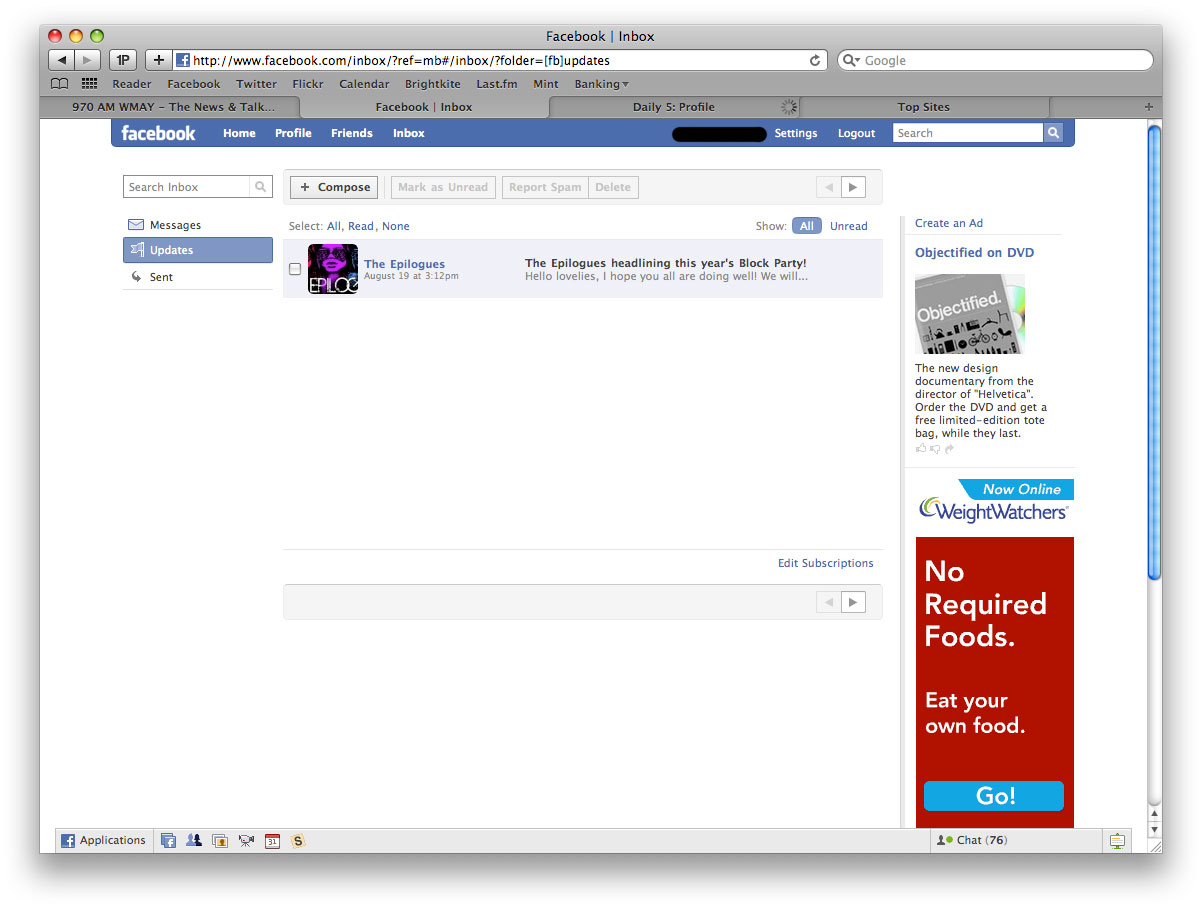Open Home in the Facebook header
Image resolution: width=1202 pixels, height=908 pixels.
pos(239,133)
